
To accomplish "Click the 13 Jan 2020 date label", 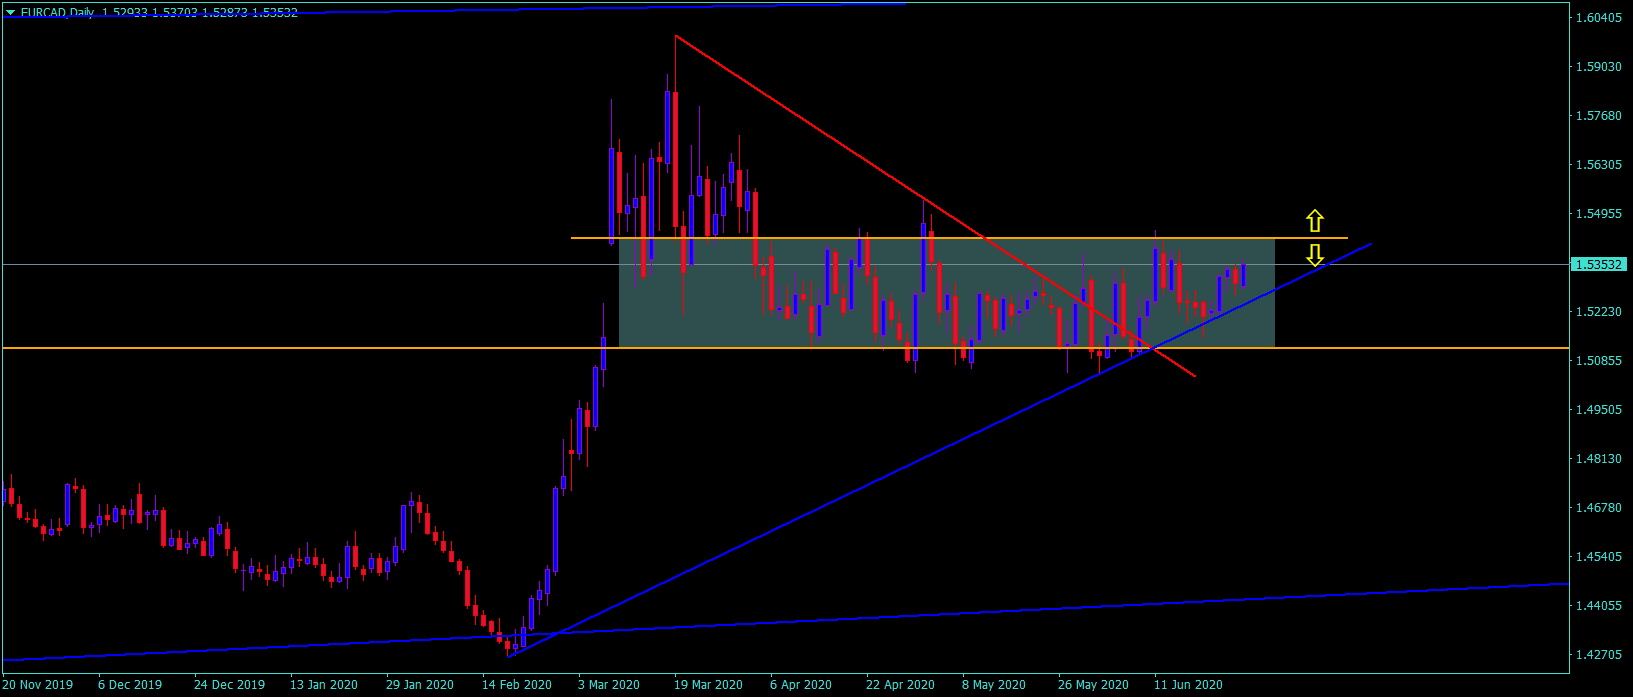I will 324,685.
